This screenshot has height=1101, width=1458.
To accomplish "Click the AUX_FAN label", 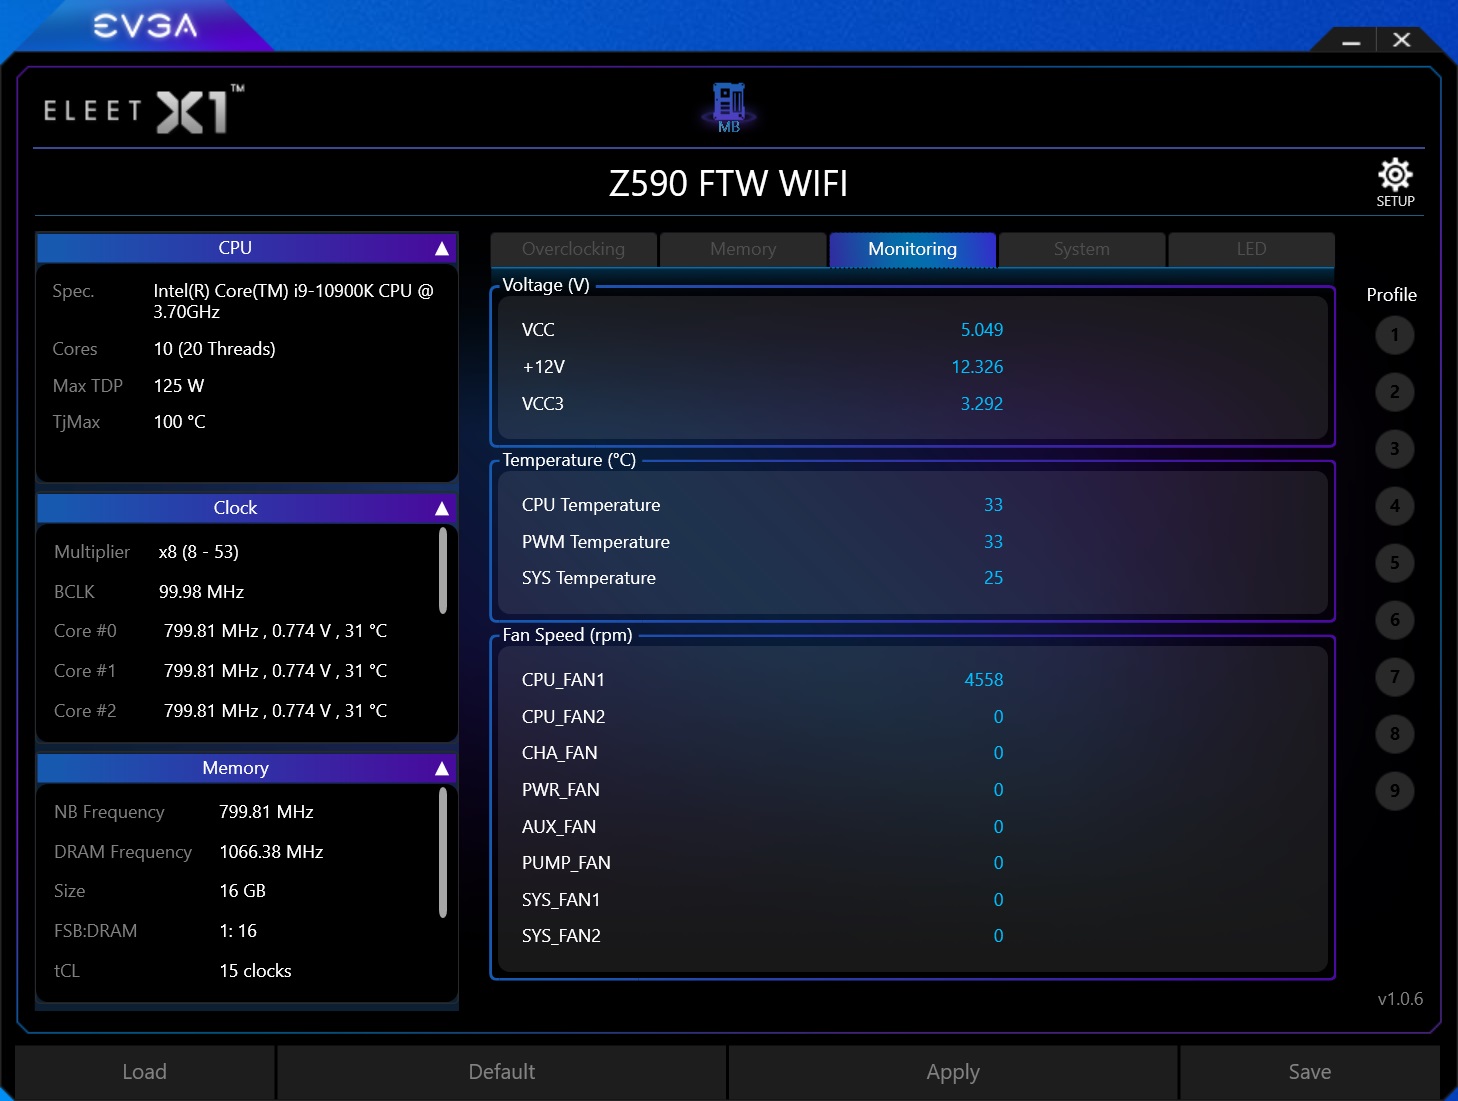I will coord(558,827).
